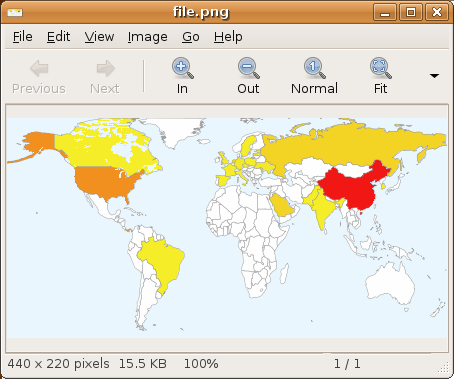Expand the toolbar overflow arrow
Viewport: 454px width, 379px height.
[x=434, y=76]
